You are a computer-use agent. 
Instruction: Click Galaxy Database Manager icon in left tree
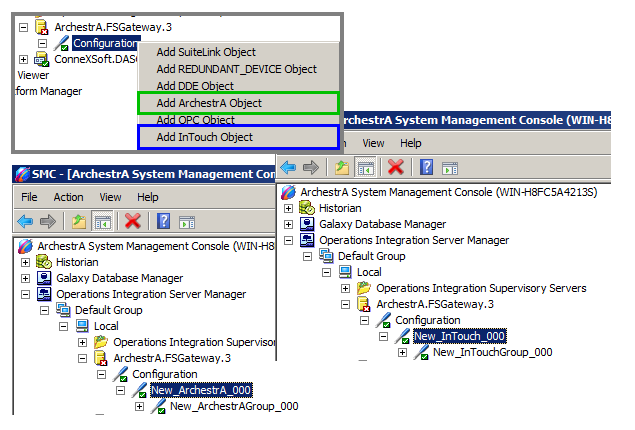click(44, 278)
